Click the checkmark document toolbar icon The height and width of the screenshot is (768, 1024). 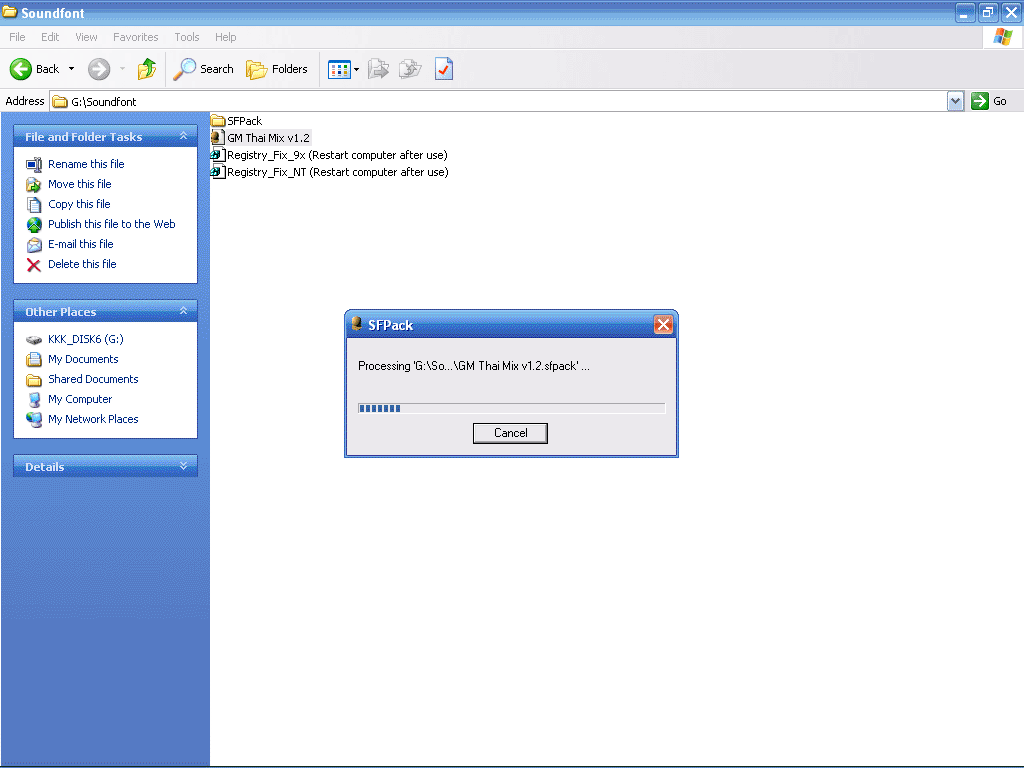(444, 69)
